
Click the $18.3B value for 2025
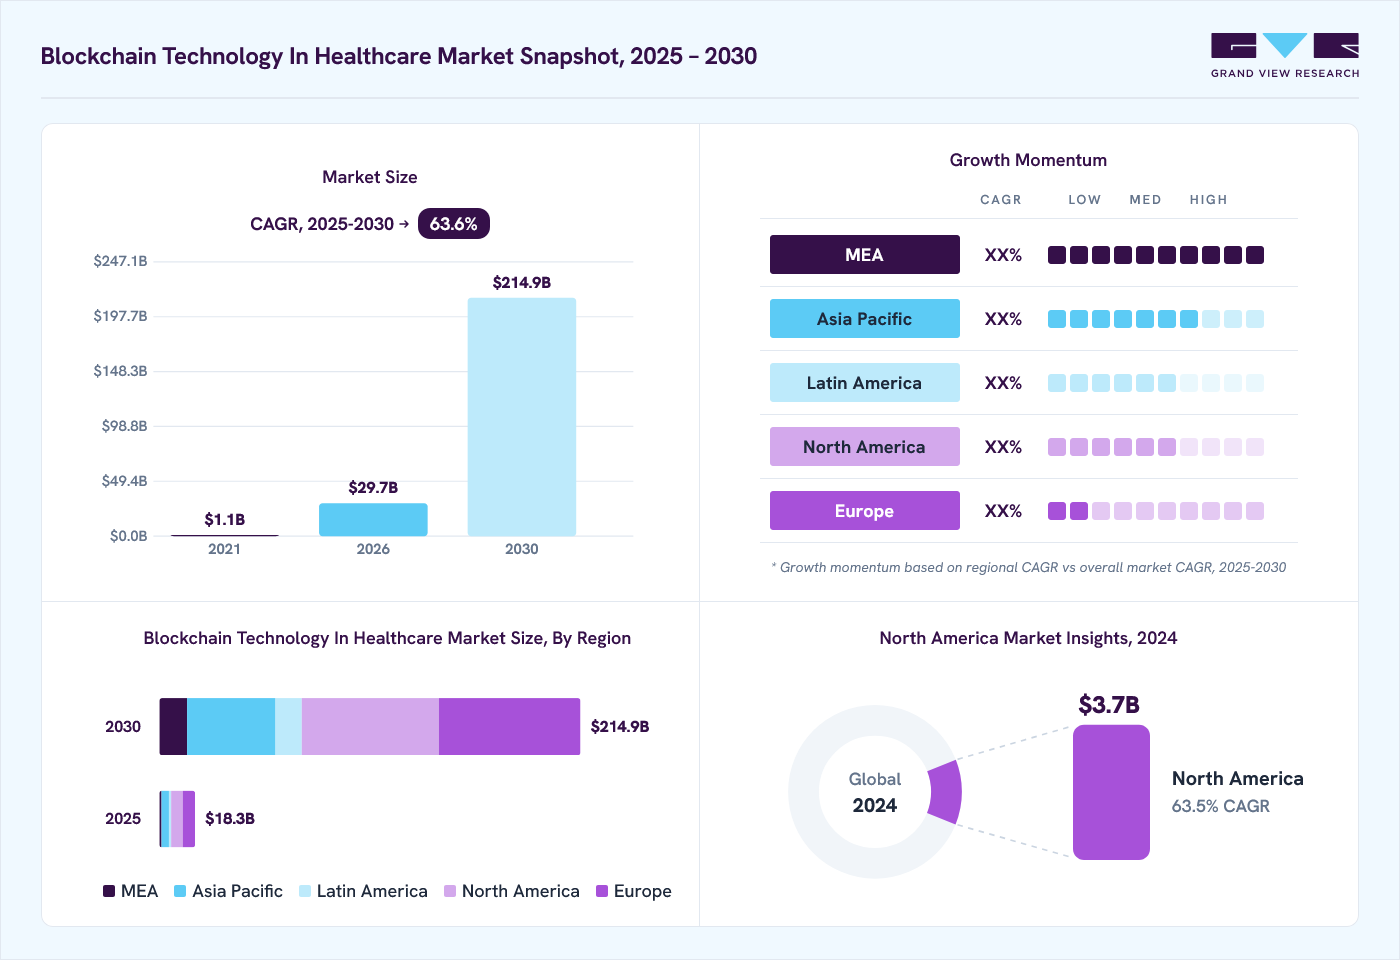pyautogui.click(x=230, y=818)
